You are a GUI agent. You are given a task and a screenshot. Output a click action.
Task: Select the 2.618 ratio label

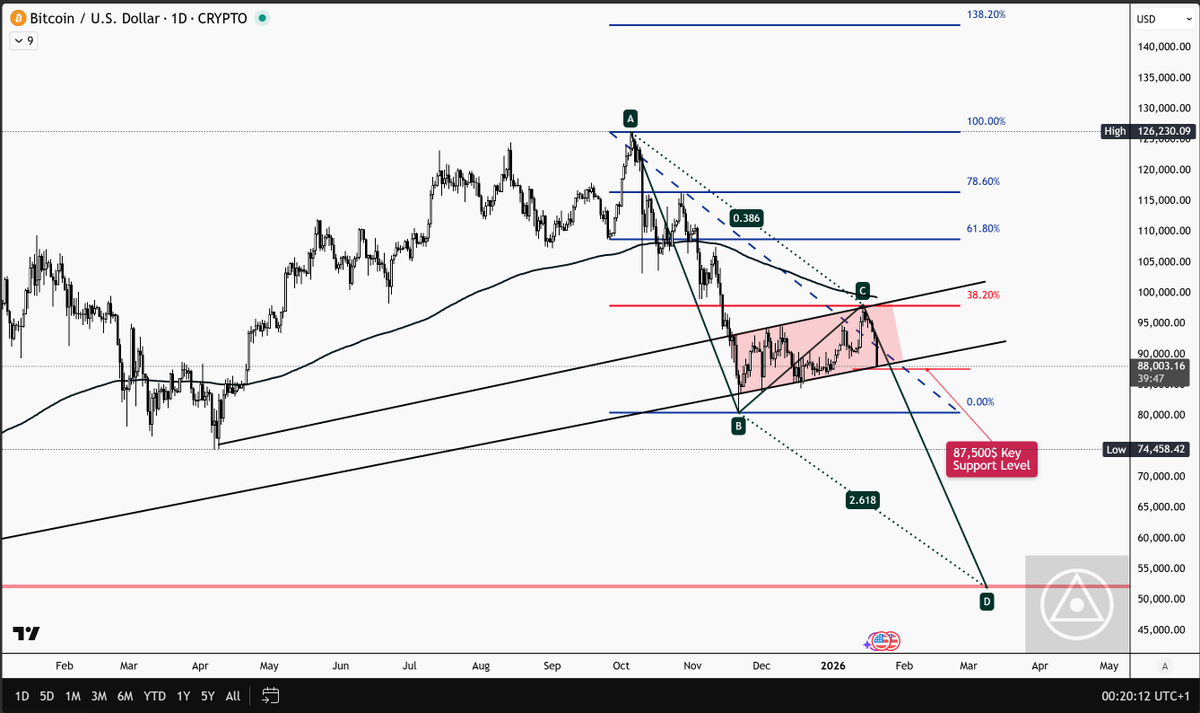click(863, 499)
